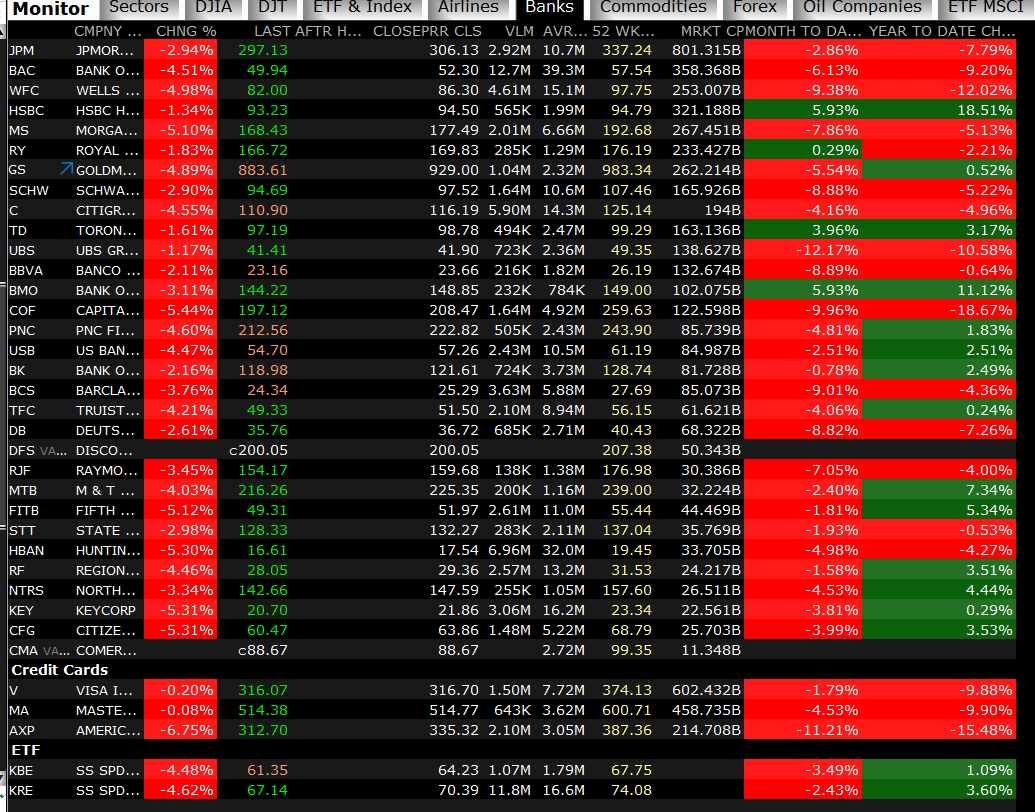The width and height of the screenshot is (1035, 812).
Task: Click the LAST AFTR H... column header
Action: (x=308, y=31)
